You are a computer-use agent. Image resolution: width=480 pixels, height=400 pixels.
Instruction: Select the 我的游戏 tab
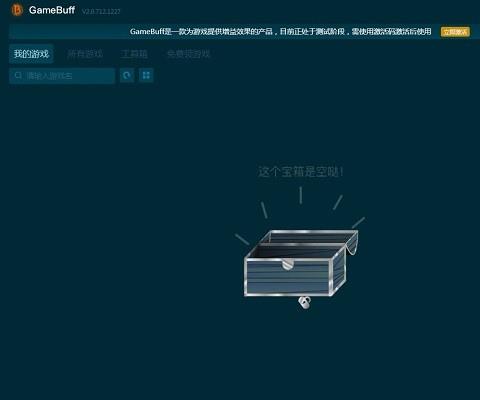pos(31,54)
